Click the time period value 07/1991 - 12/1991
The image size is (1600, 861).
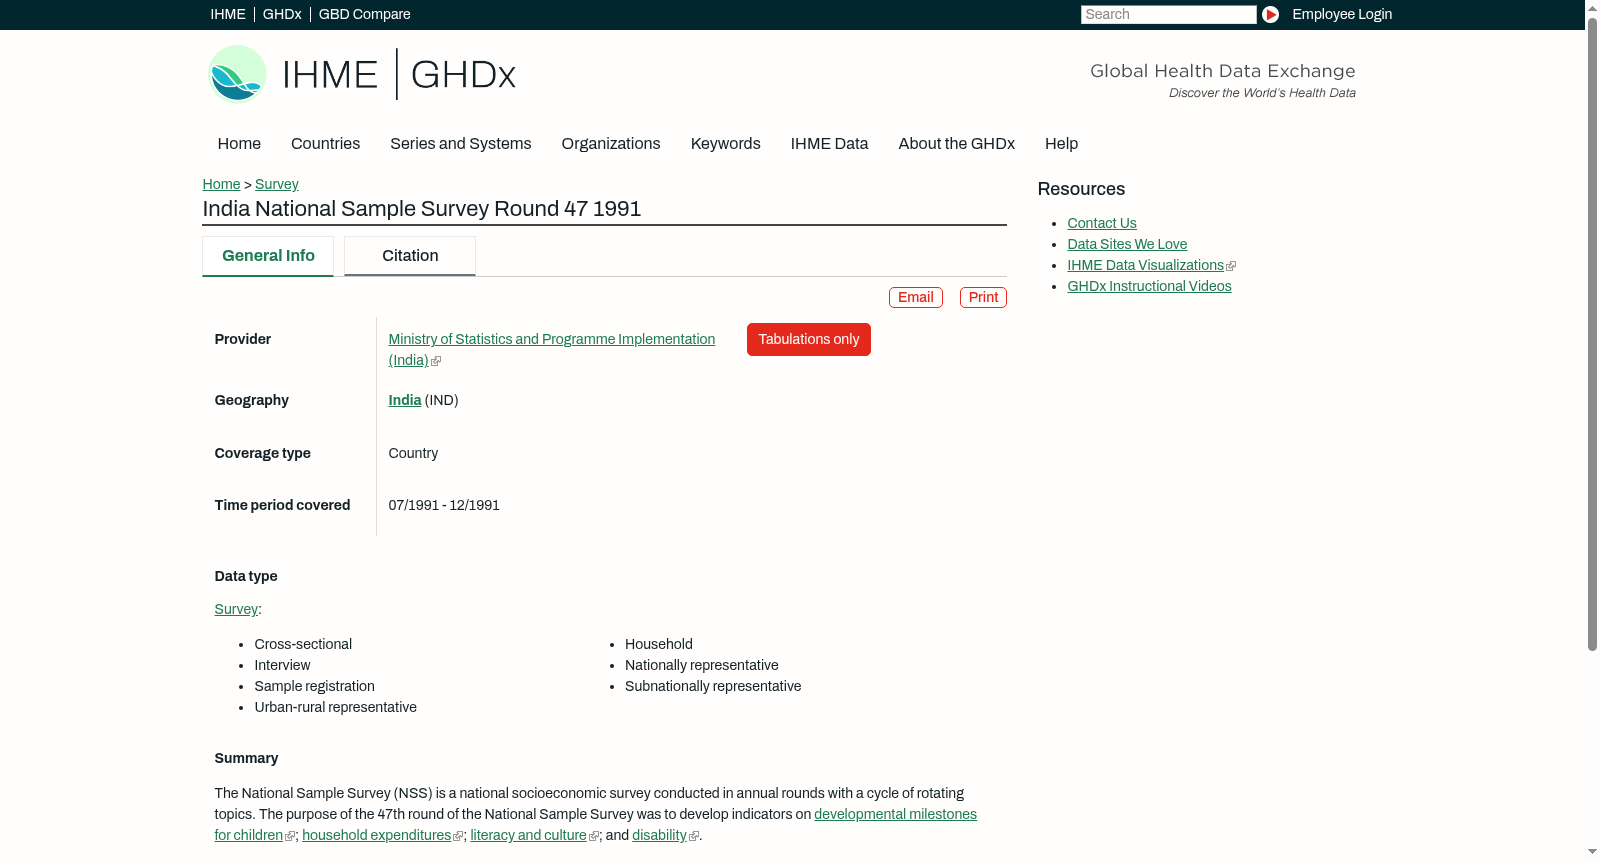pos(444,505)
